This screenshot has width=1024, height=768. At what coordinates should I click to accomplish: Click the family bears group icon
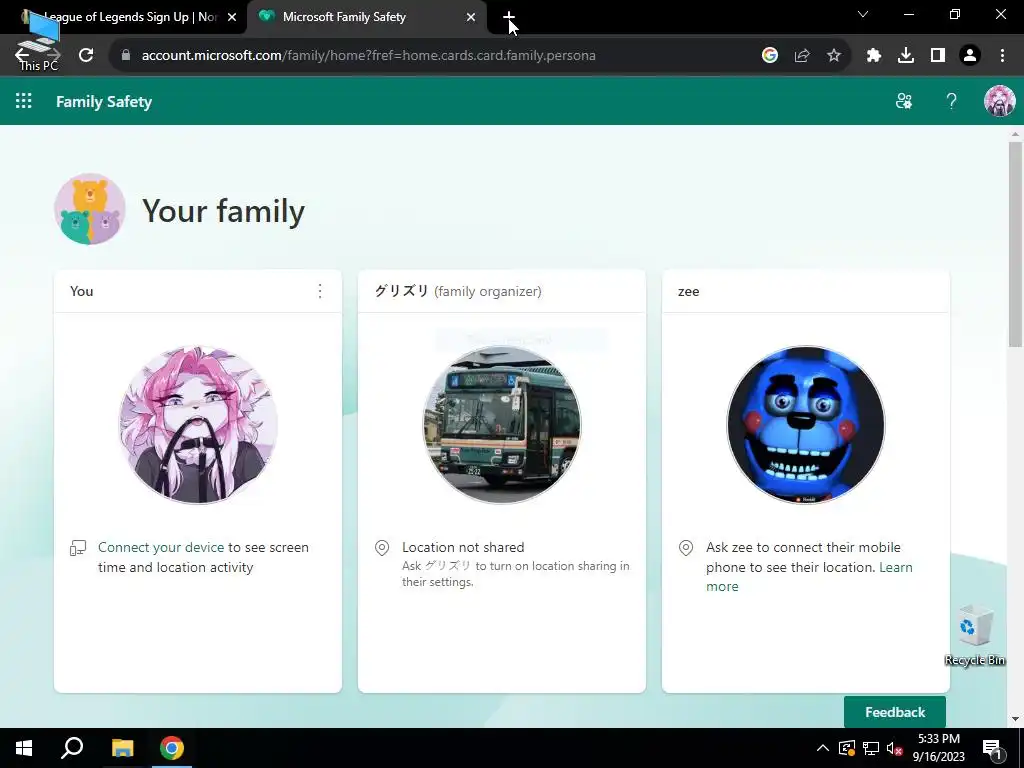coord(89,209)
